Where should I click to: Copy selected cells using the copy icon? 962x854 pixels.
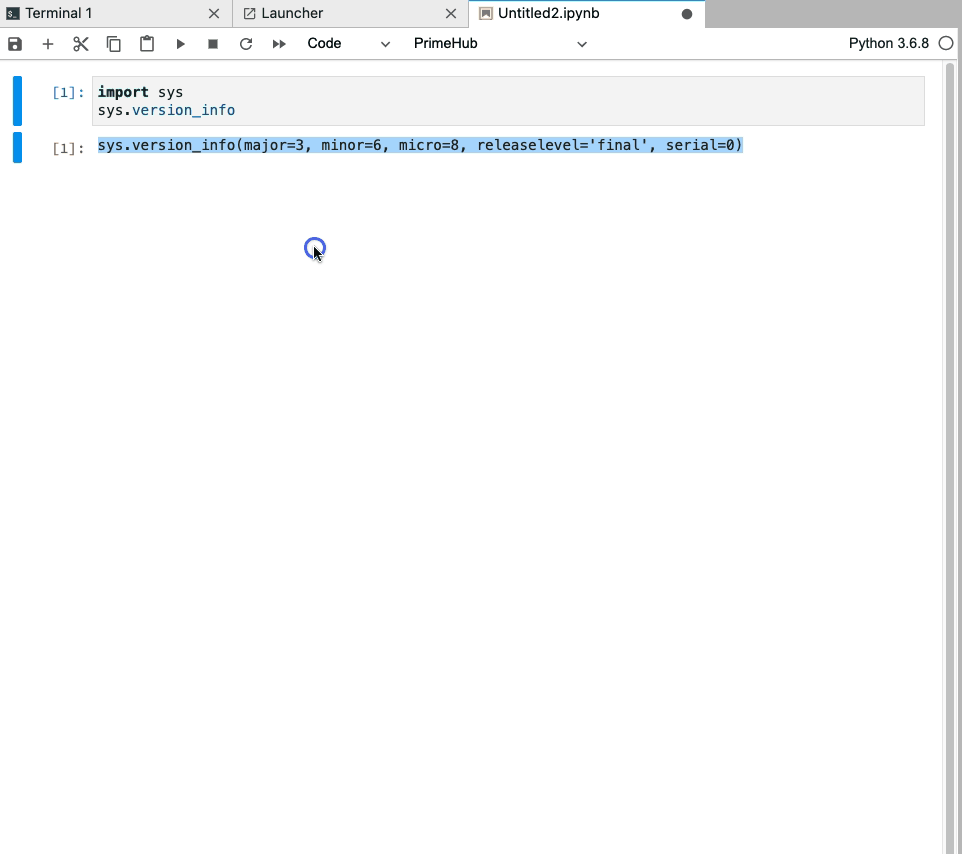(114, 44)
